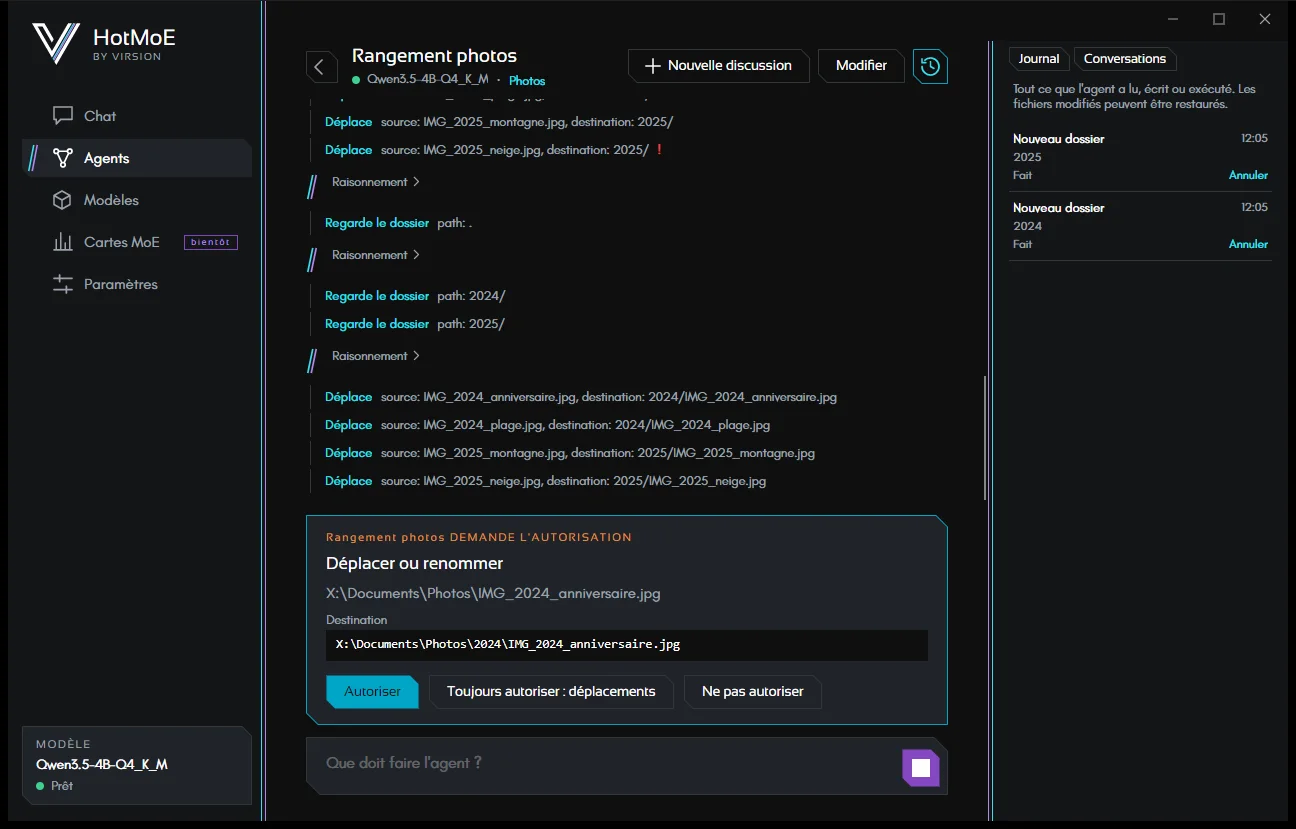The image size is (1296, 829).
Task: Click the red exclamation mark error icon
Action: (660, 150)
